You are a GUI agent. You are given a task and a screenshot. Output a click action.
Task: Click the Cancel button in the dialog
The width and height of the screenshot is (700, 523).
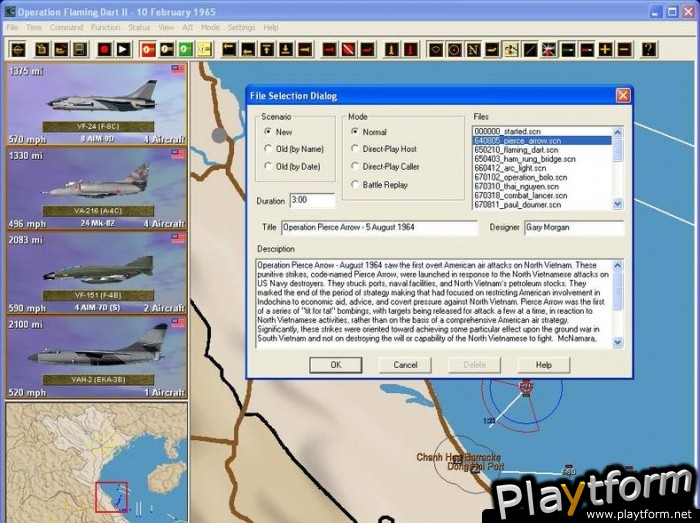pos(405,365)
